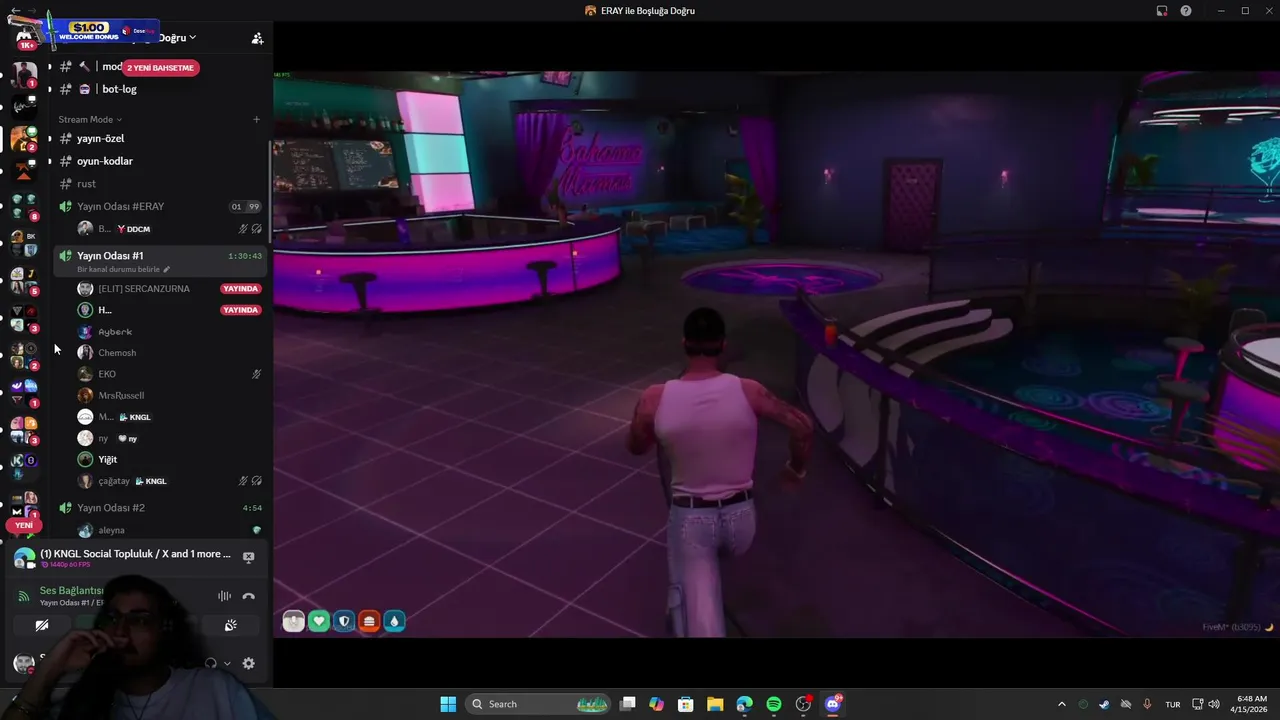The width and height of the screenshot is (1280, 720).
Task: Open File Explorer from the taskbar
Action: click(x=715, y=704)
